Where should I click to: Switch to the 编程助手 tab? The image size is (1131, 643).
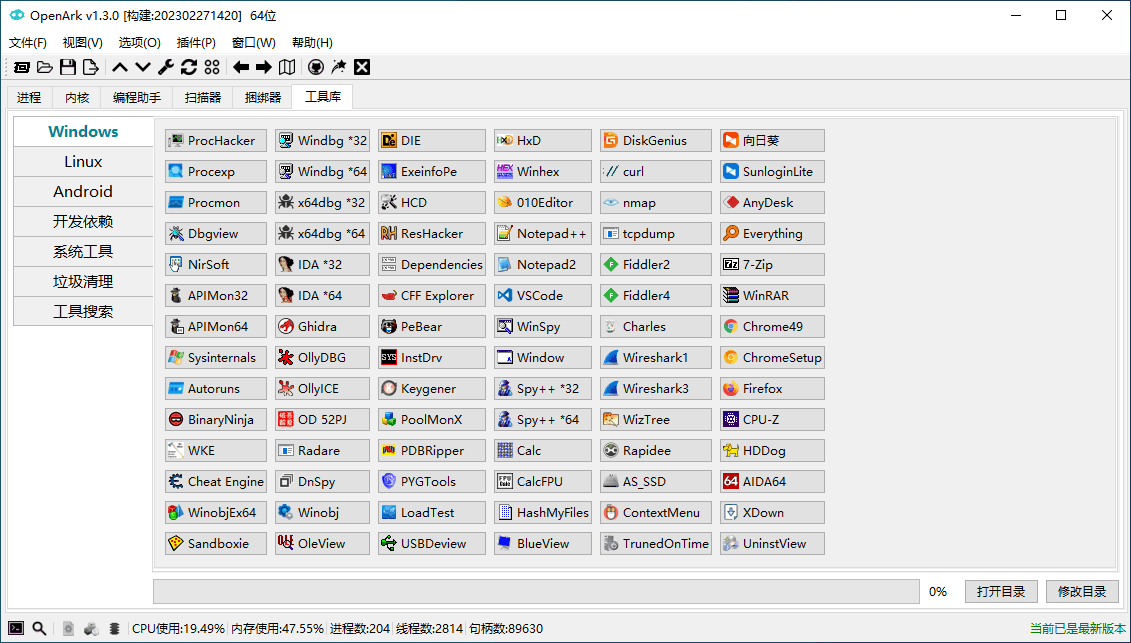pos(136,97)
